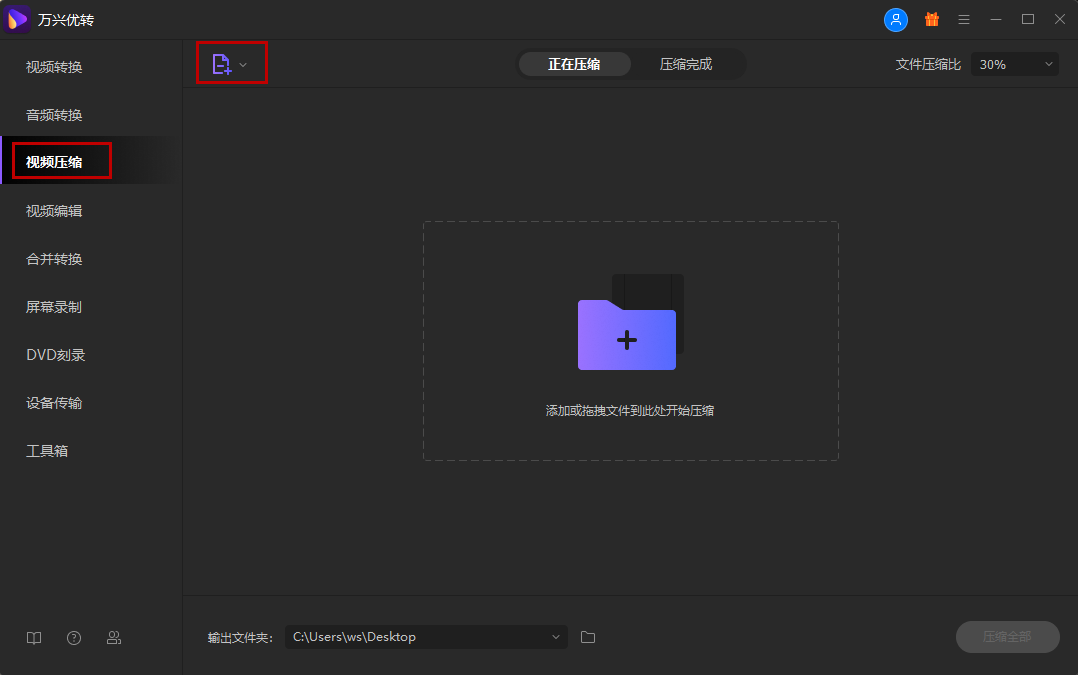This screenshot has height=675, width=1078.
Task: Maximize the application window
Action: (x=1028, y=19)
